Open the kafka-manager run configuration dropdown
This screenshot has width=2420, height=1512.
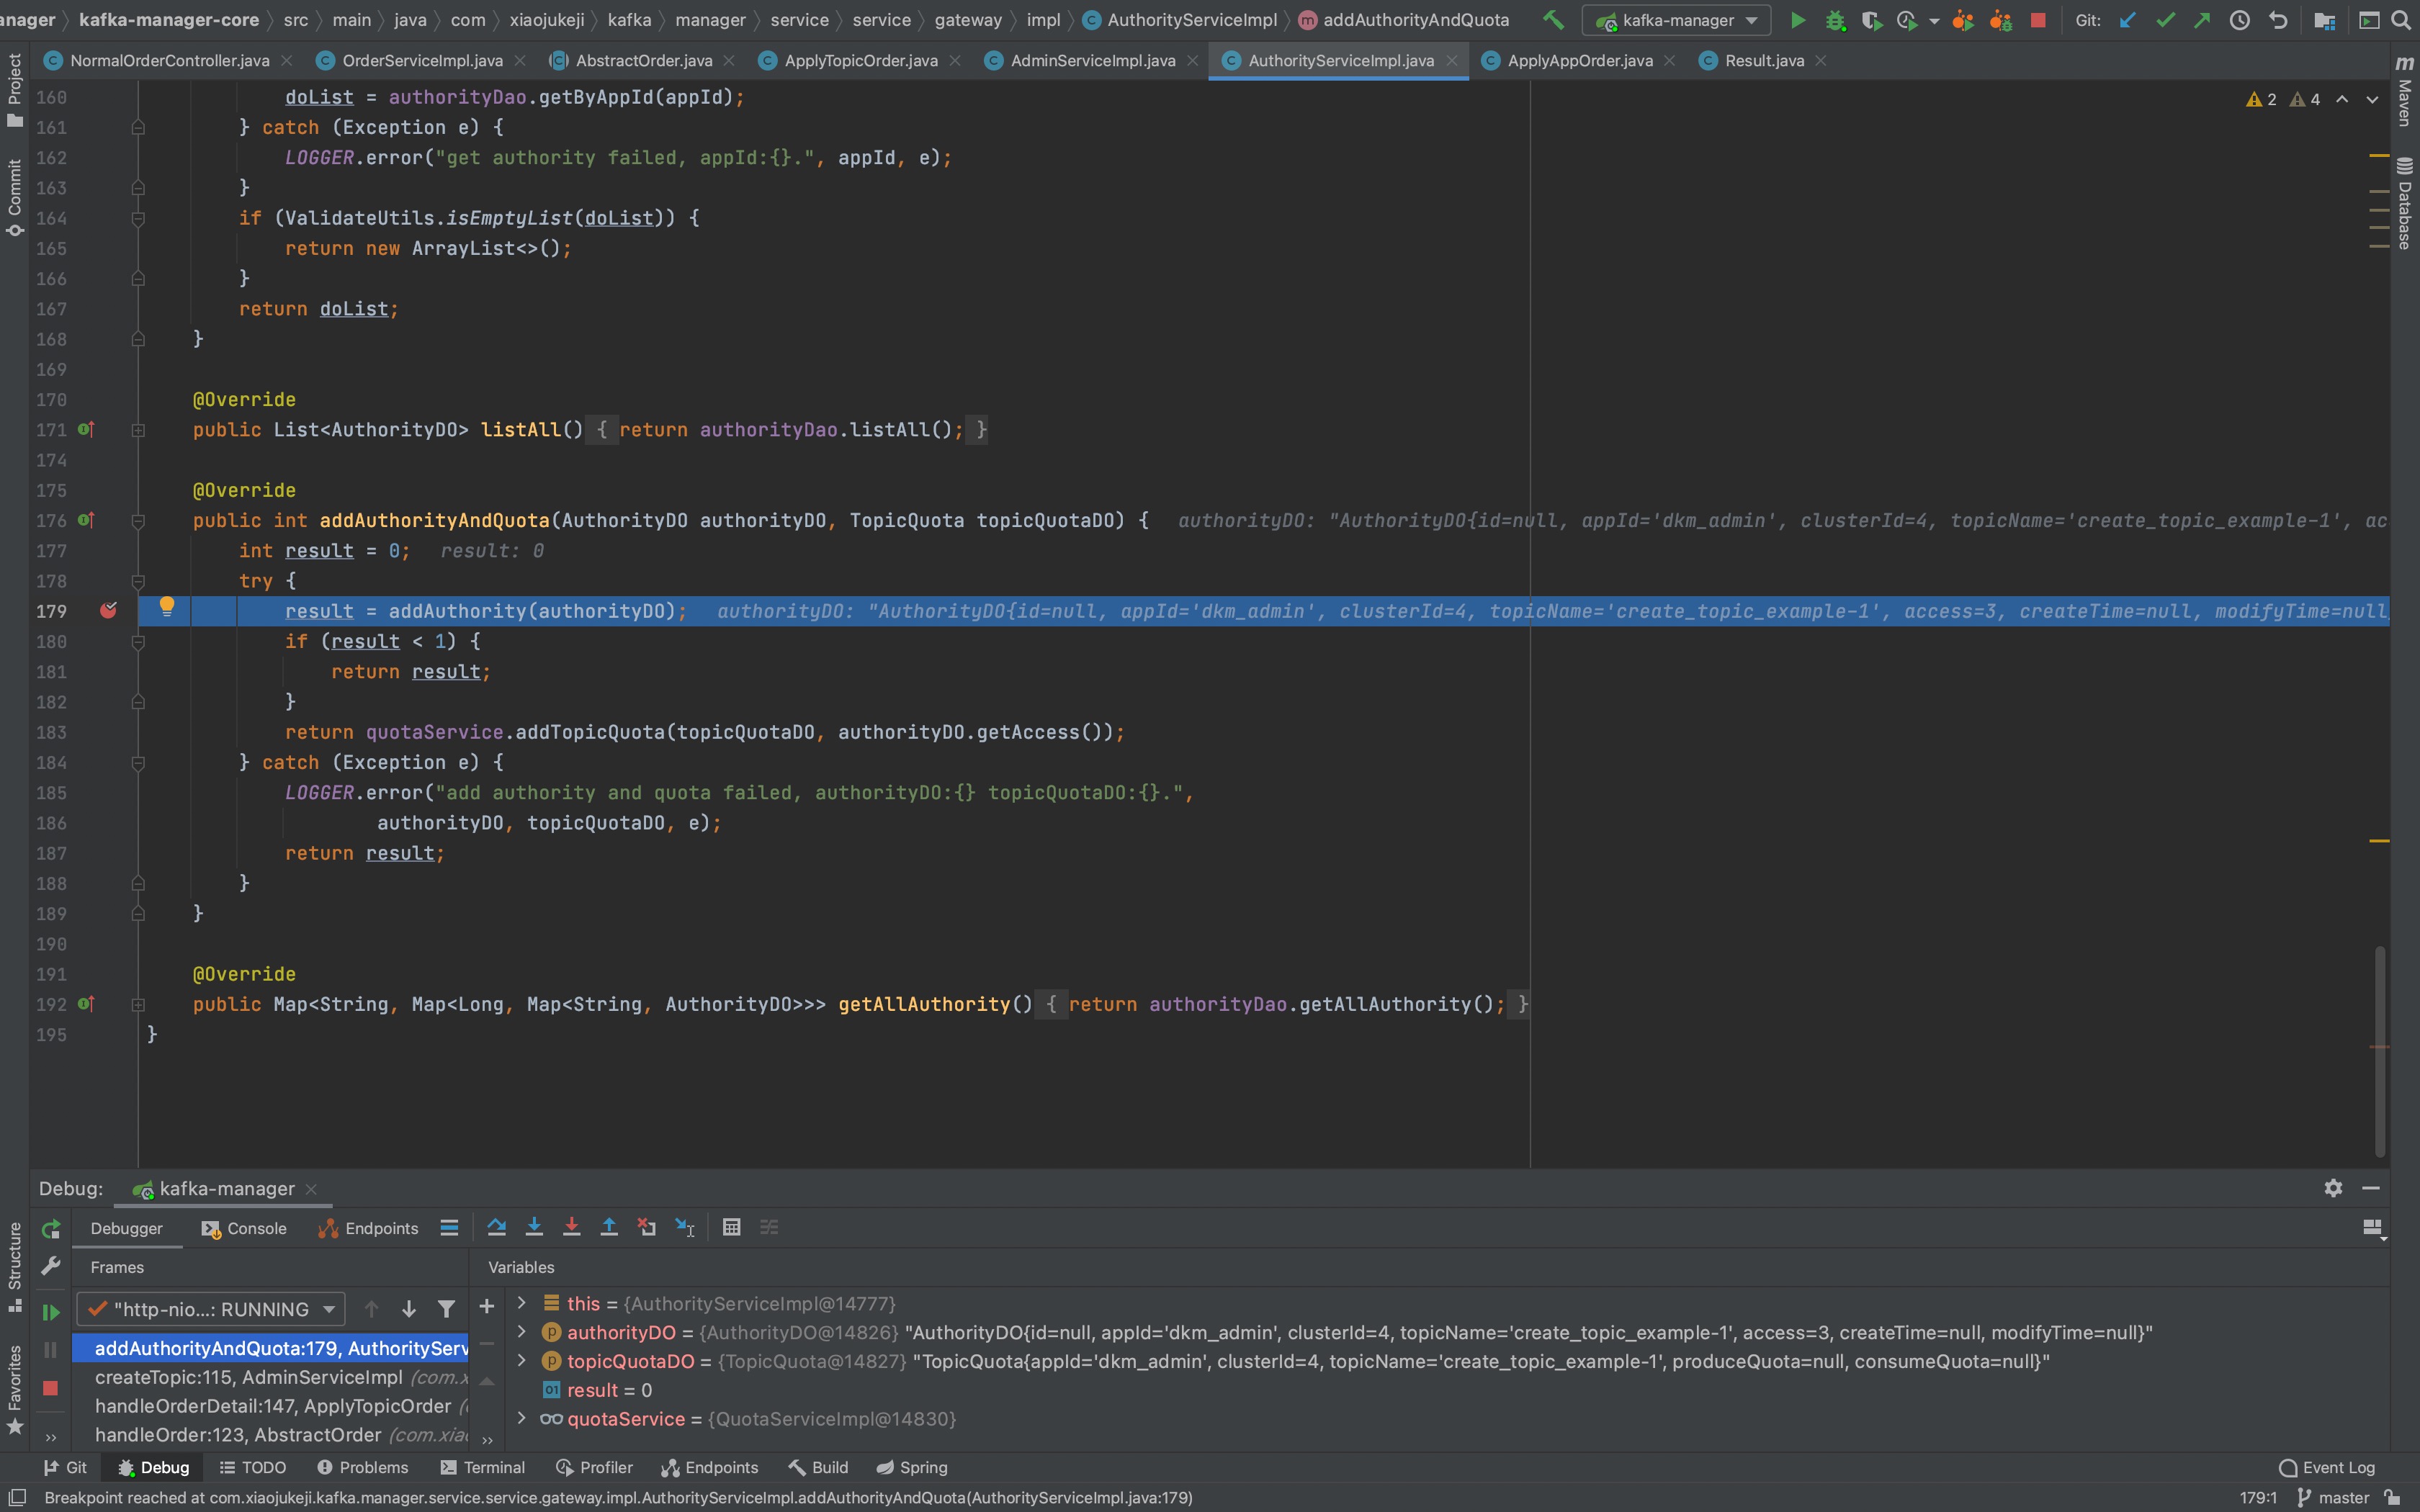point(1676,20)
